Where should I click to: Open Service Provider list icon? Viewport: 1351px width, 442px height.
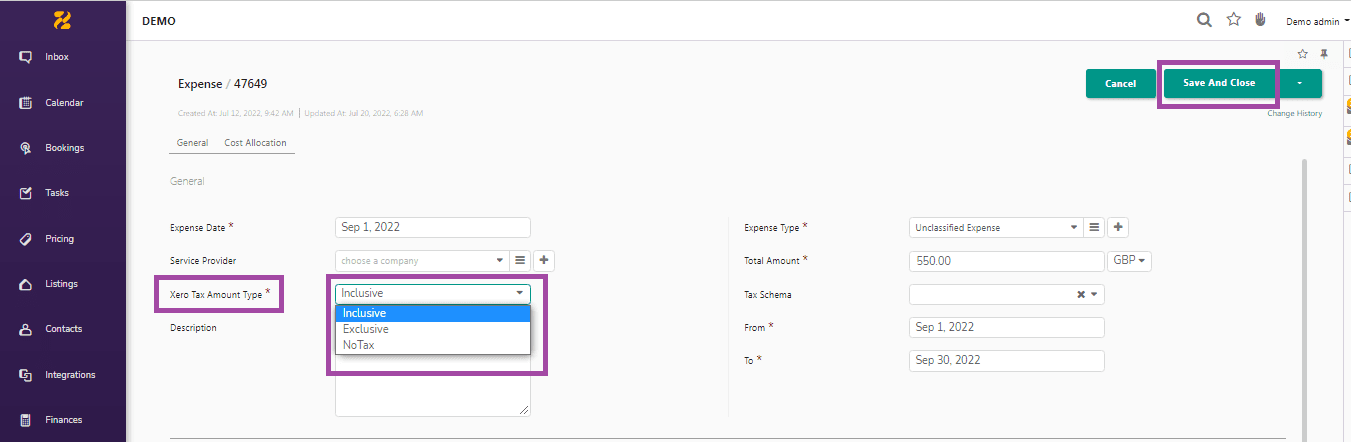520,261
